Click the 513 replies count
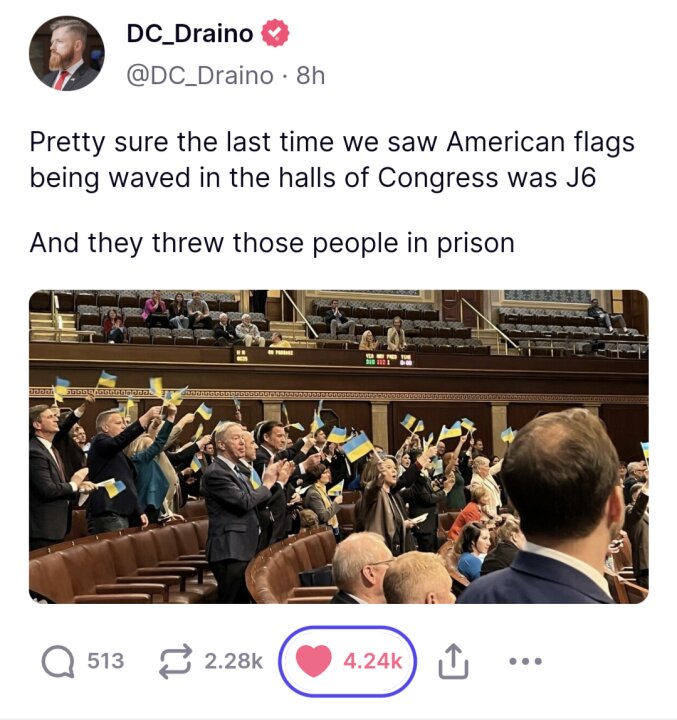The height and width of the screenshot is (720, 677). (x=106, y=661)
